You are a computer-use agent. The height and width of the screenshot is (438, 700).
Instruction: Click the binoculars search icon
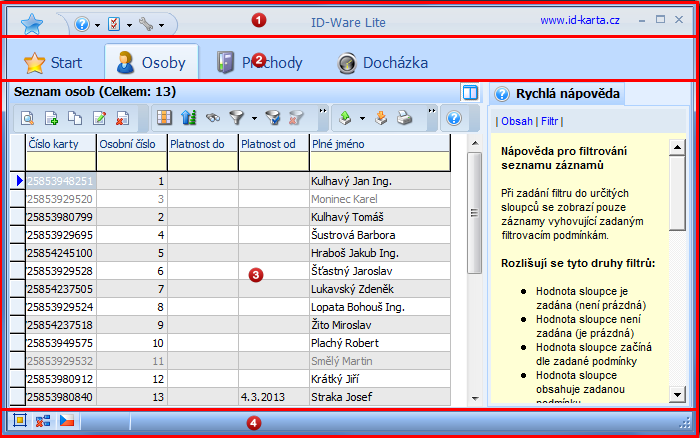(x=213, y=118)
